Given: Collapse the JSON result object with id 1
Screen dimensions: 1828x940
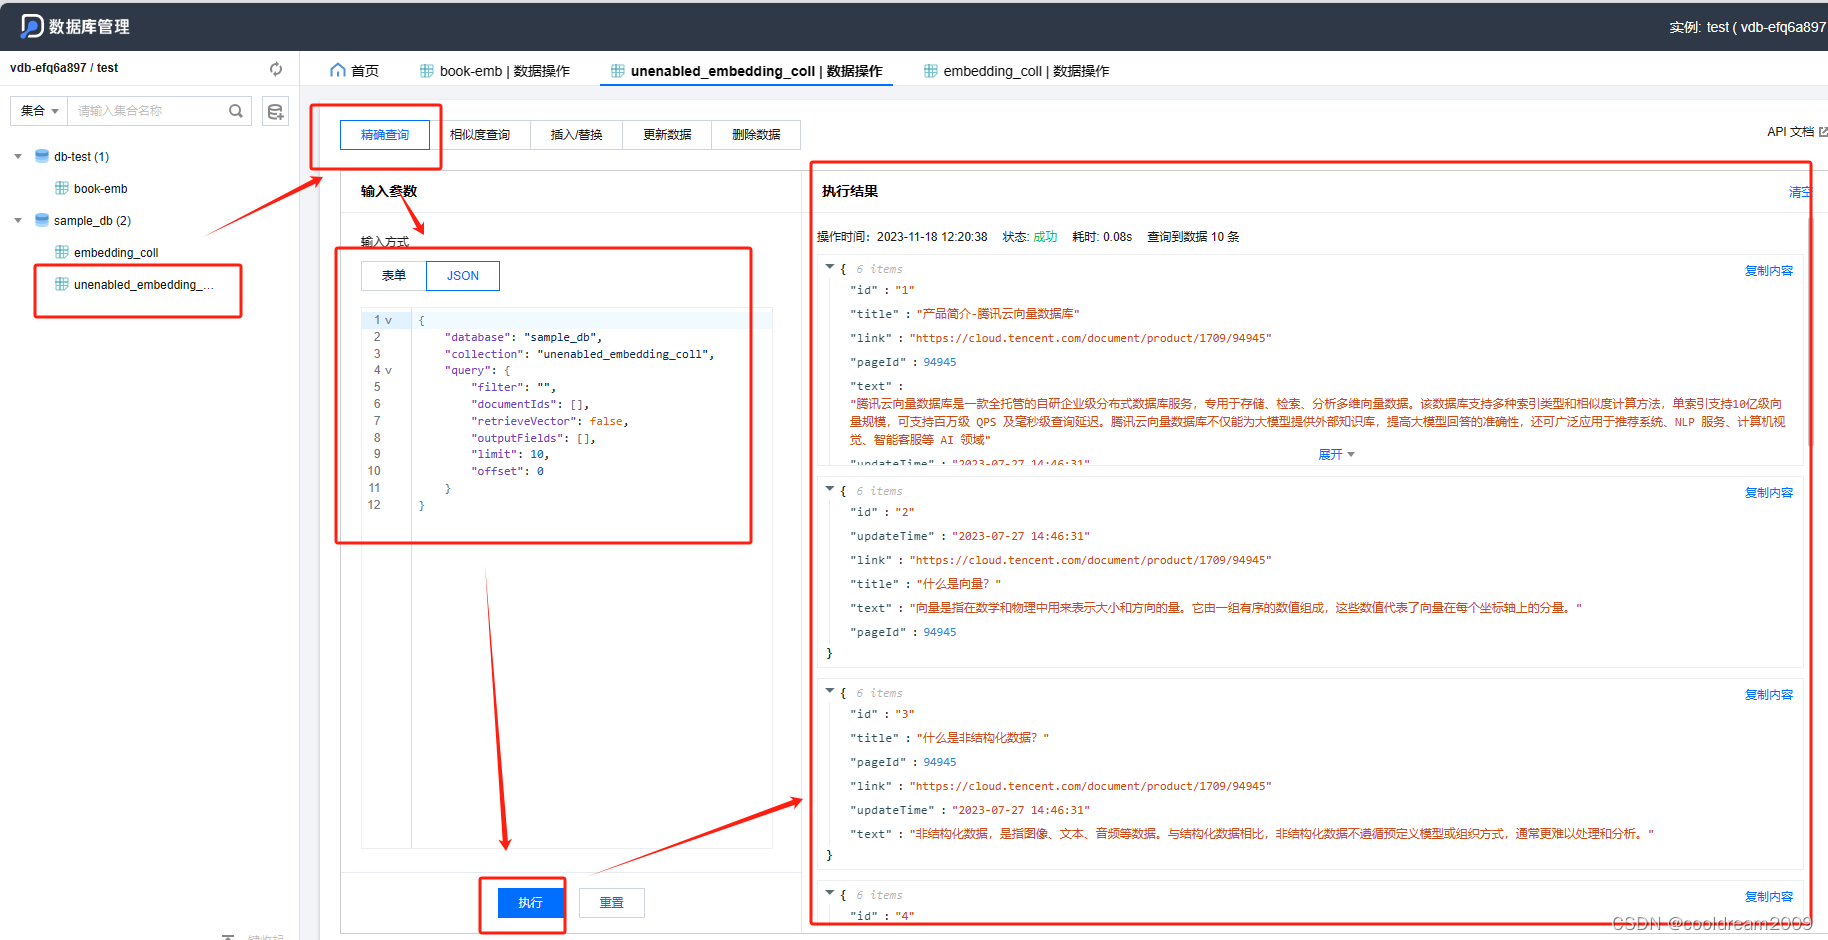Looking at the screenshot, I should tap(829, 267).
